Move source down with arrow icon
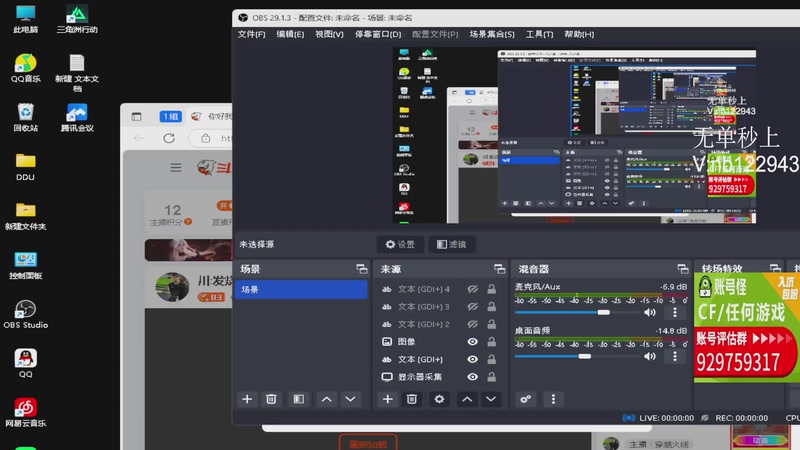 tap(491, 399)
